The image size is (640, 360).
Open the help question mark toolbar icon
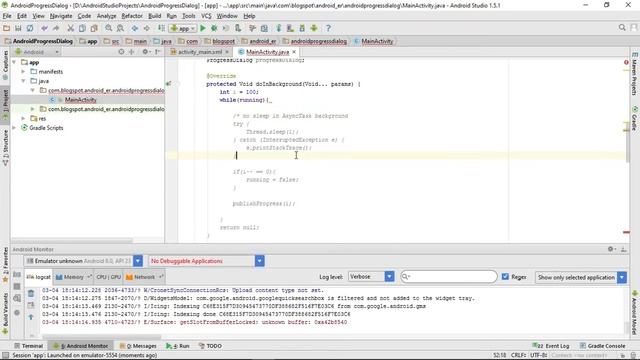coord(328,28)
